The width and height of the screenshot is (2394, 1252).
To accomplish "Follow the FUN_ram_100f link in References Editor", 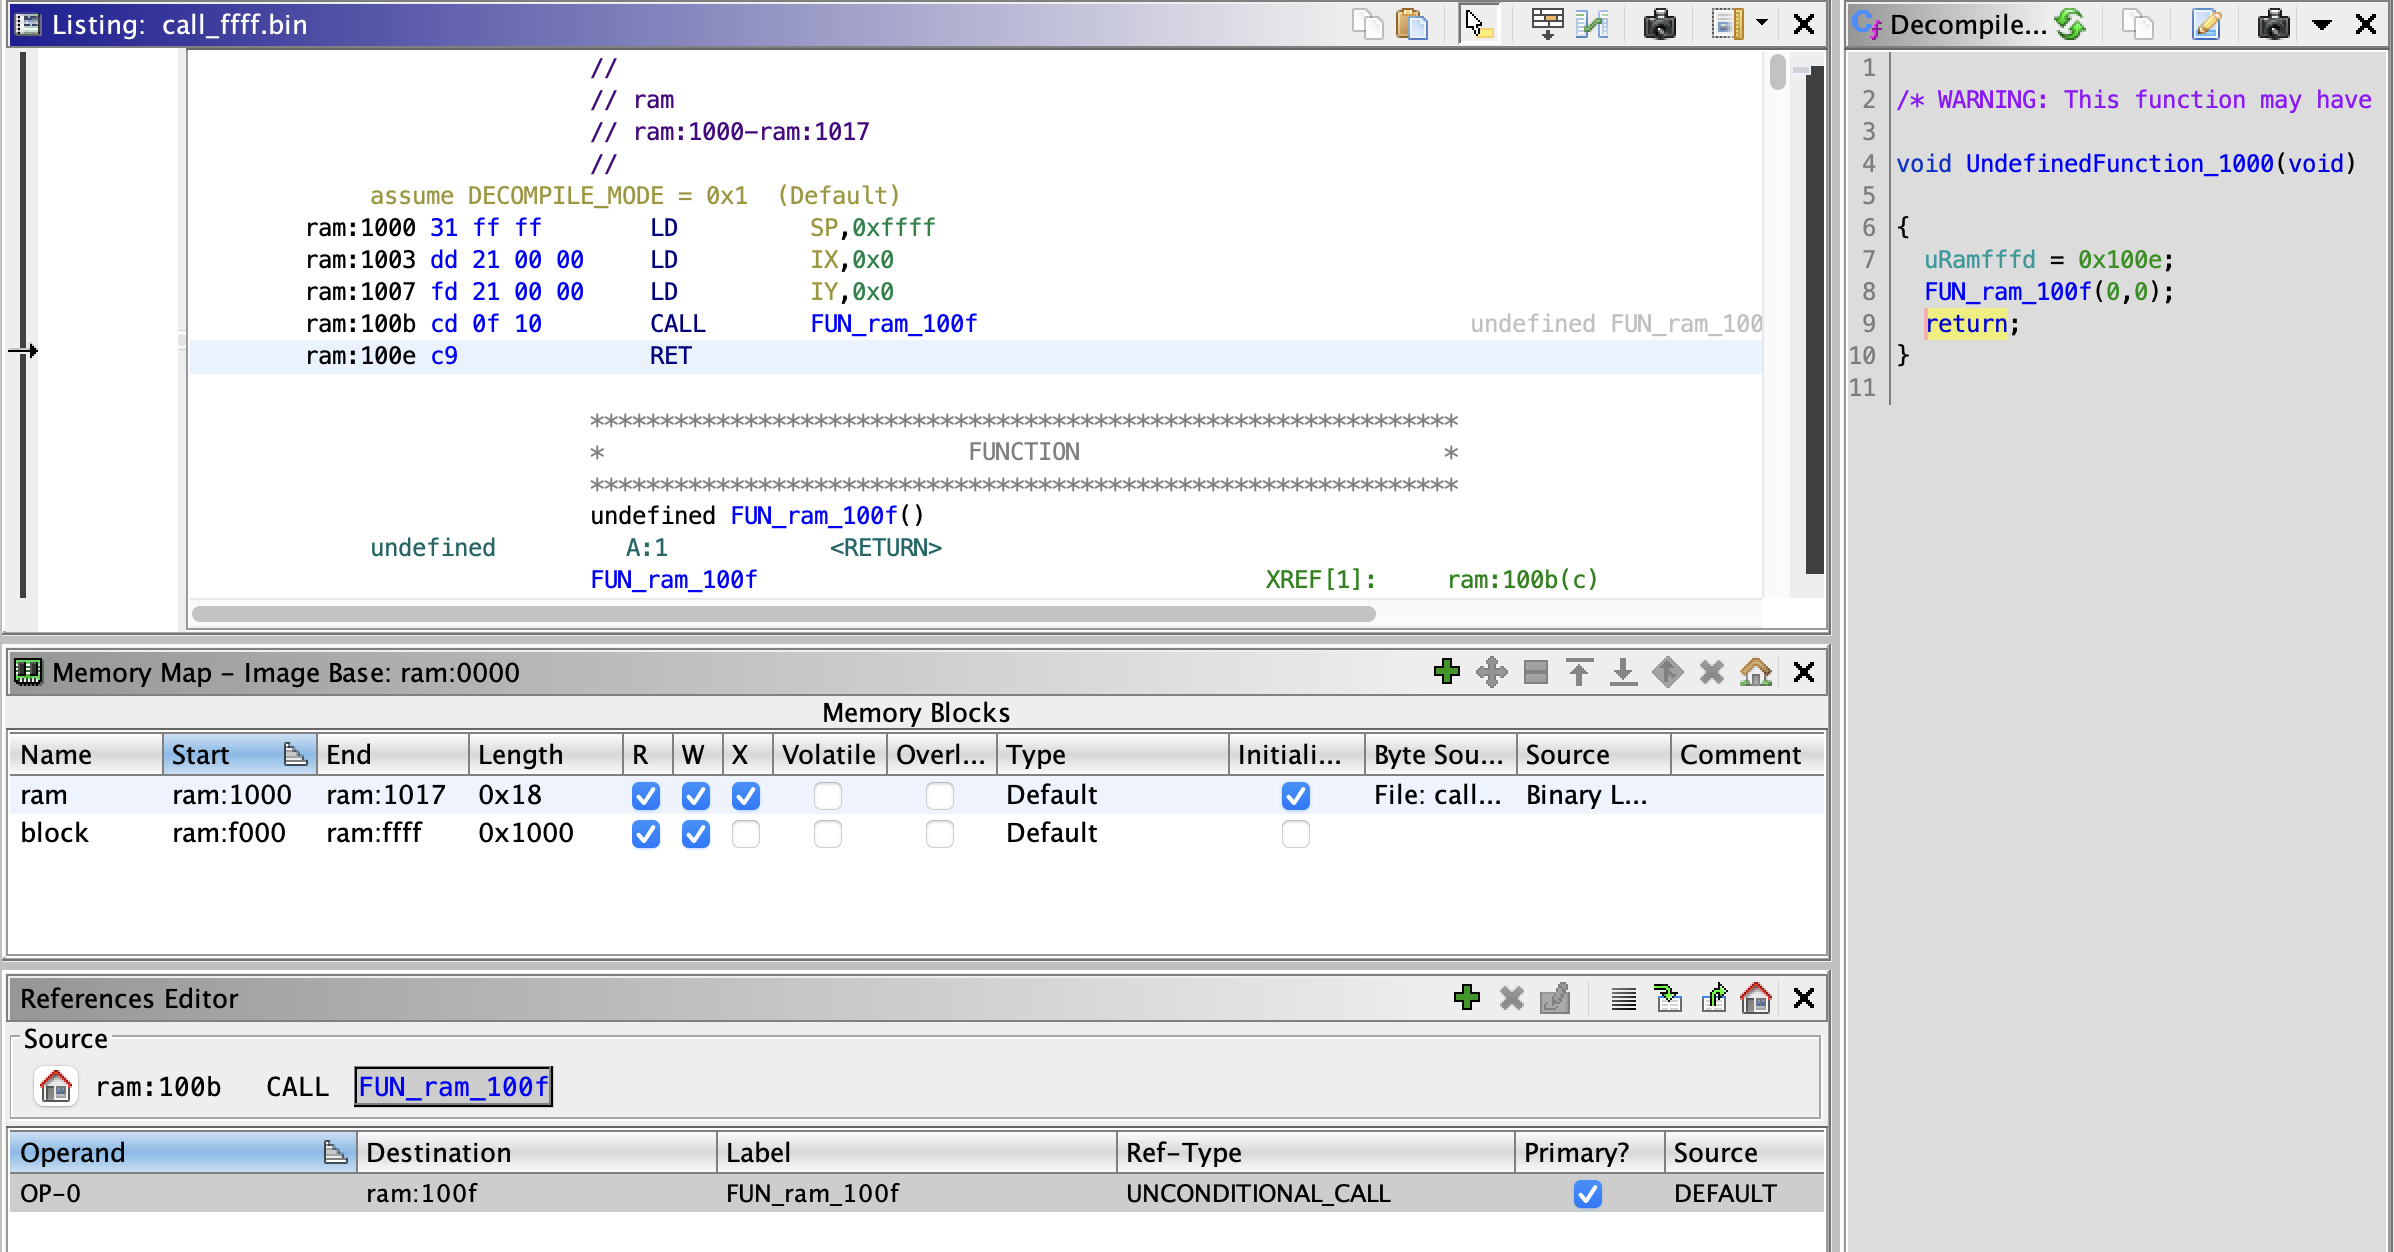I will (453, 1086).
